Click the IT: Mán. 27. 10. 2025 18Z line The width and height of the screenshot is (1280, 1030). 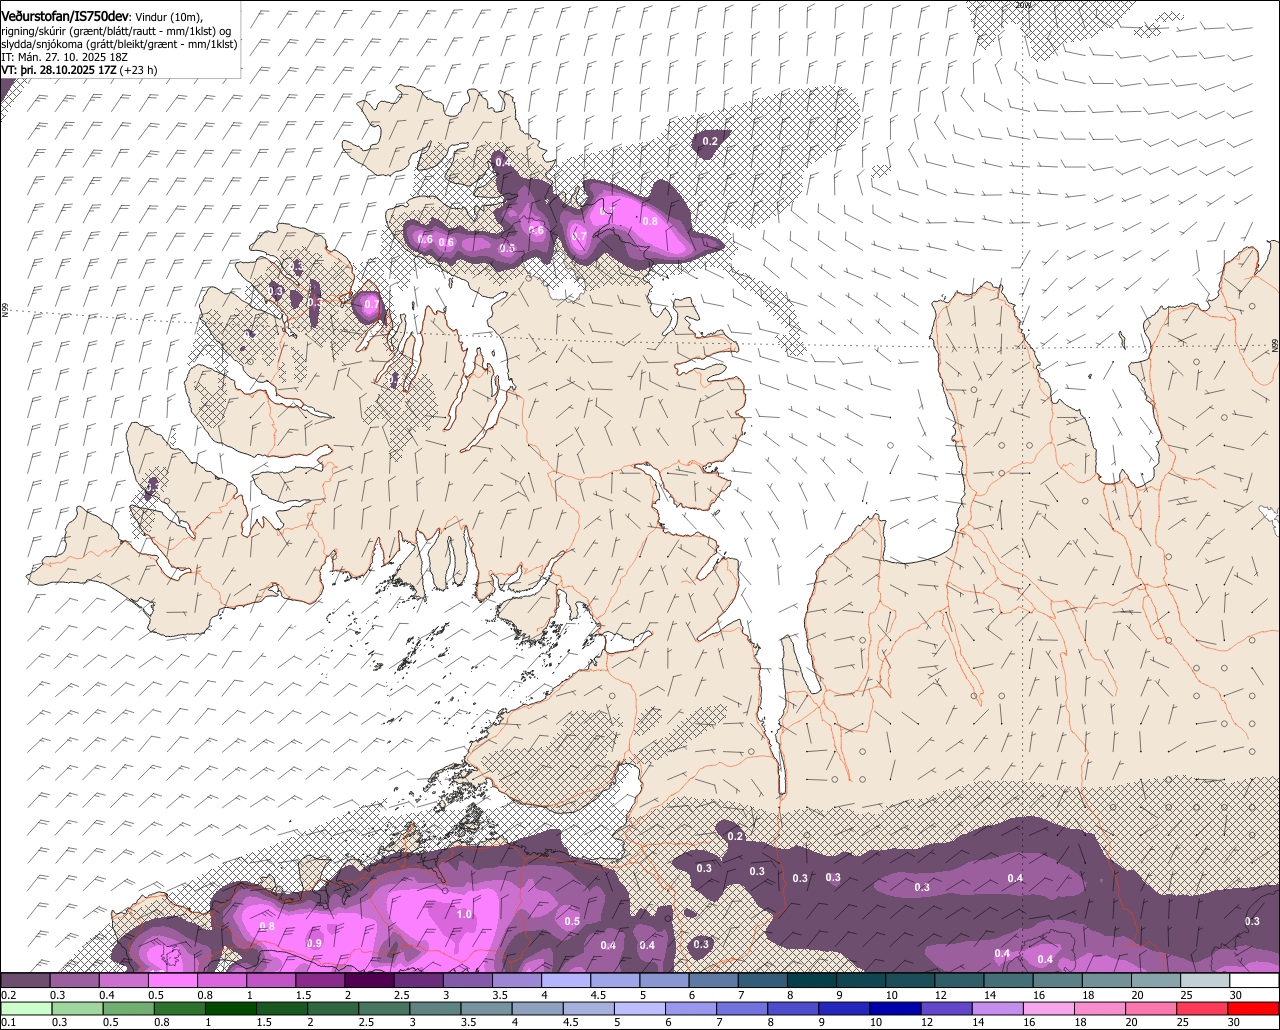pyautogui.click(x=64, y=57)
